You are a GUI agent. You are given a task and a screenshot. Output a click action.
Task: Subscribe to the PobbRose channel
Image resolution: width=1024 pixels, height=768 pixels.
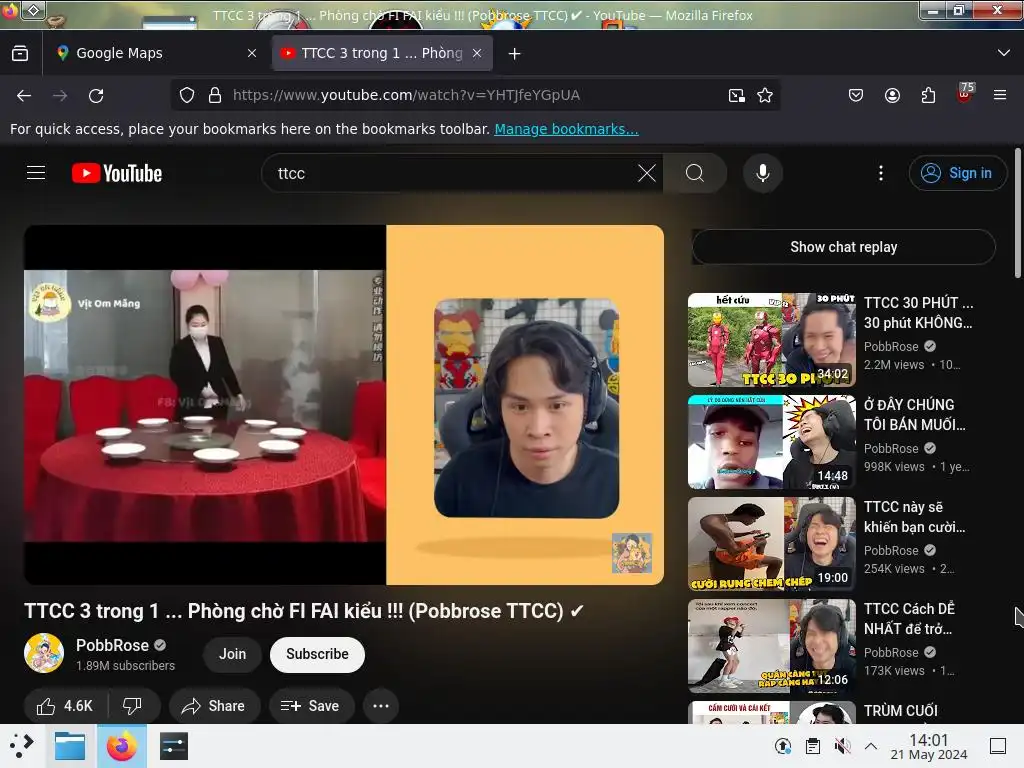coord(317,654)
